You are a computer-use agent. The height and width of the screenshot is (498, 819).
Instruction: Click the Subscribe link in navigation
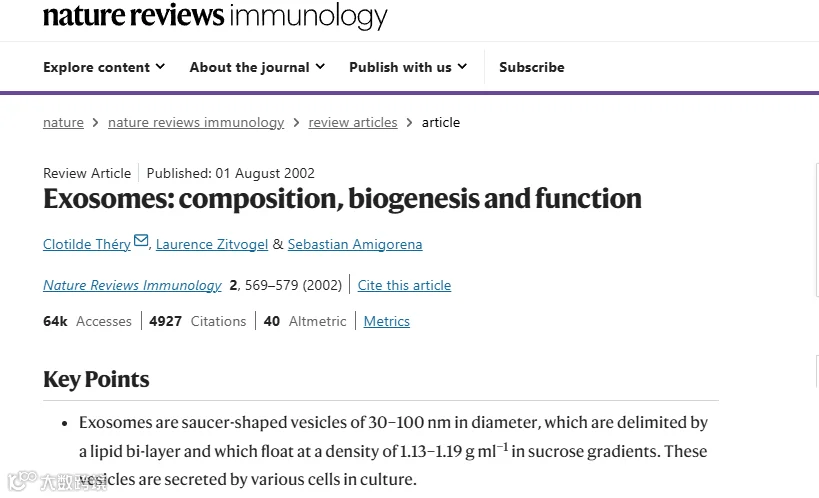click(531, 67)
